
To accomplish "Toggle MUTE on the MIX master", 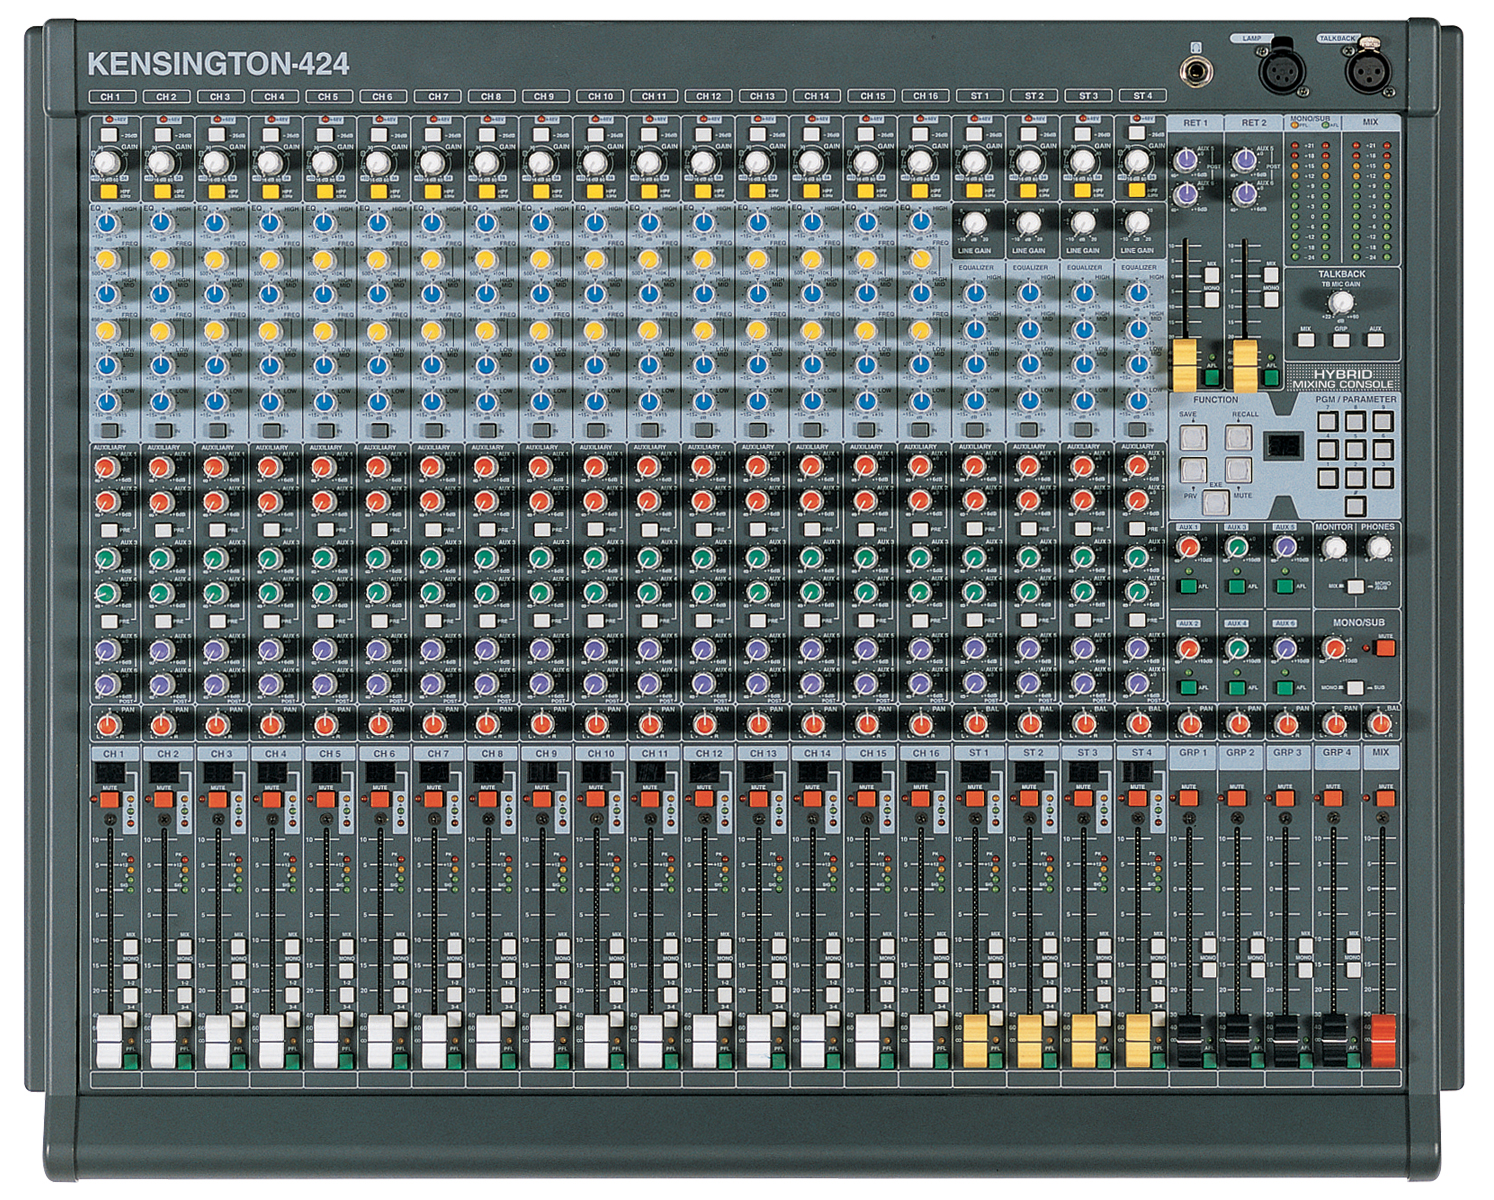I will (x=1384, y=799).
